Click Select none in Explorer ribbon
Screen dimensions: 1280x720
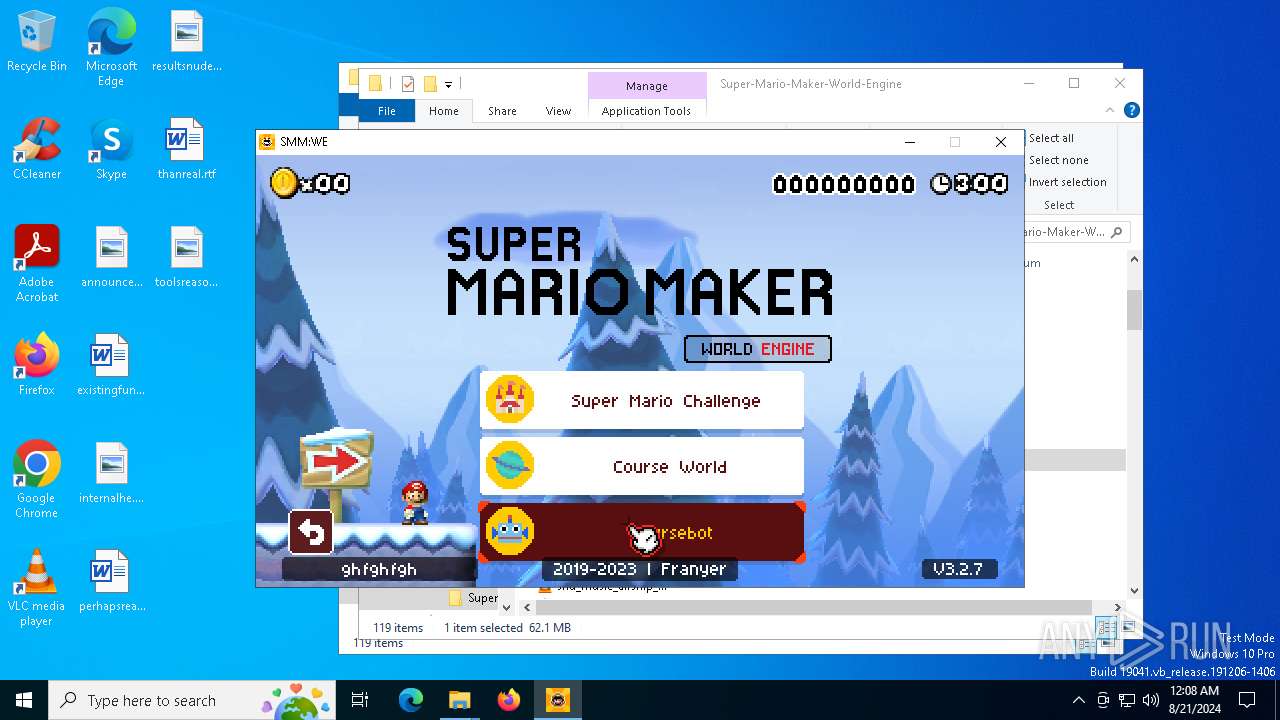[x=1058, y=160]
